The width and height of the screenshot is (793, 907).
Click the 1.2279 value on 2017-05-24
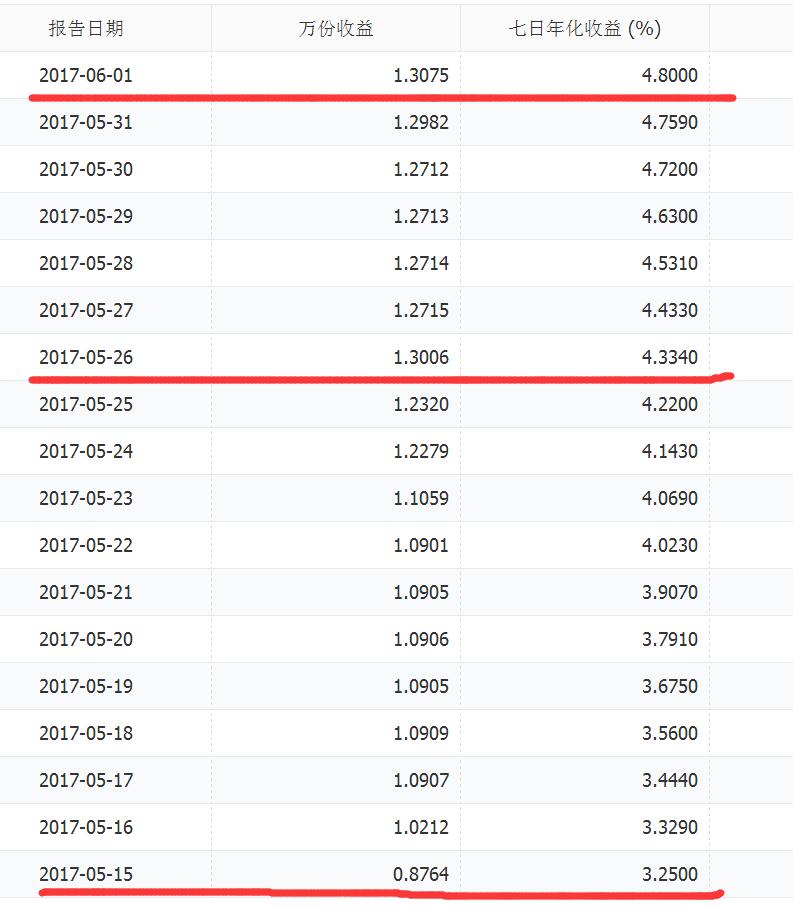pos(420,451)
